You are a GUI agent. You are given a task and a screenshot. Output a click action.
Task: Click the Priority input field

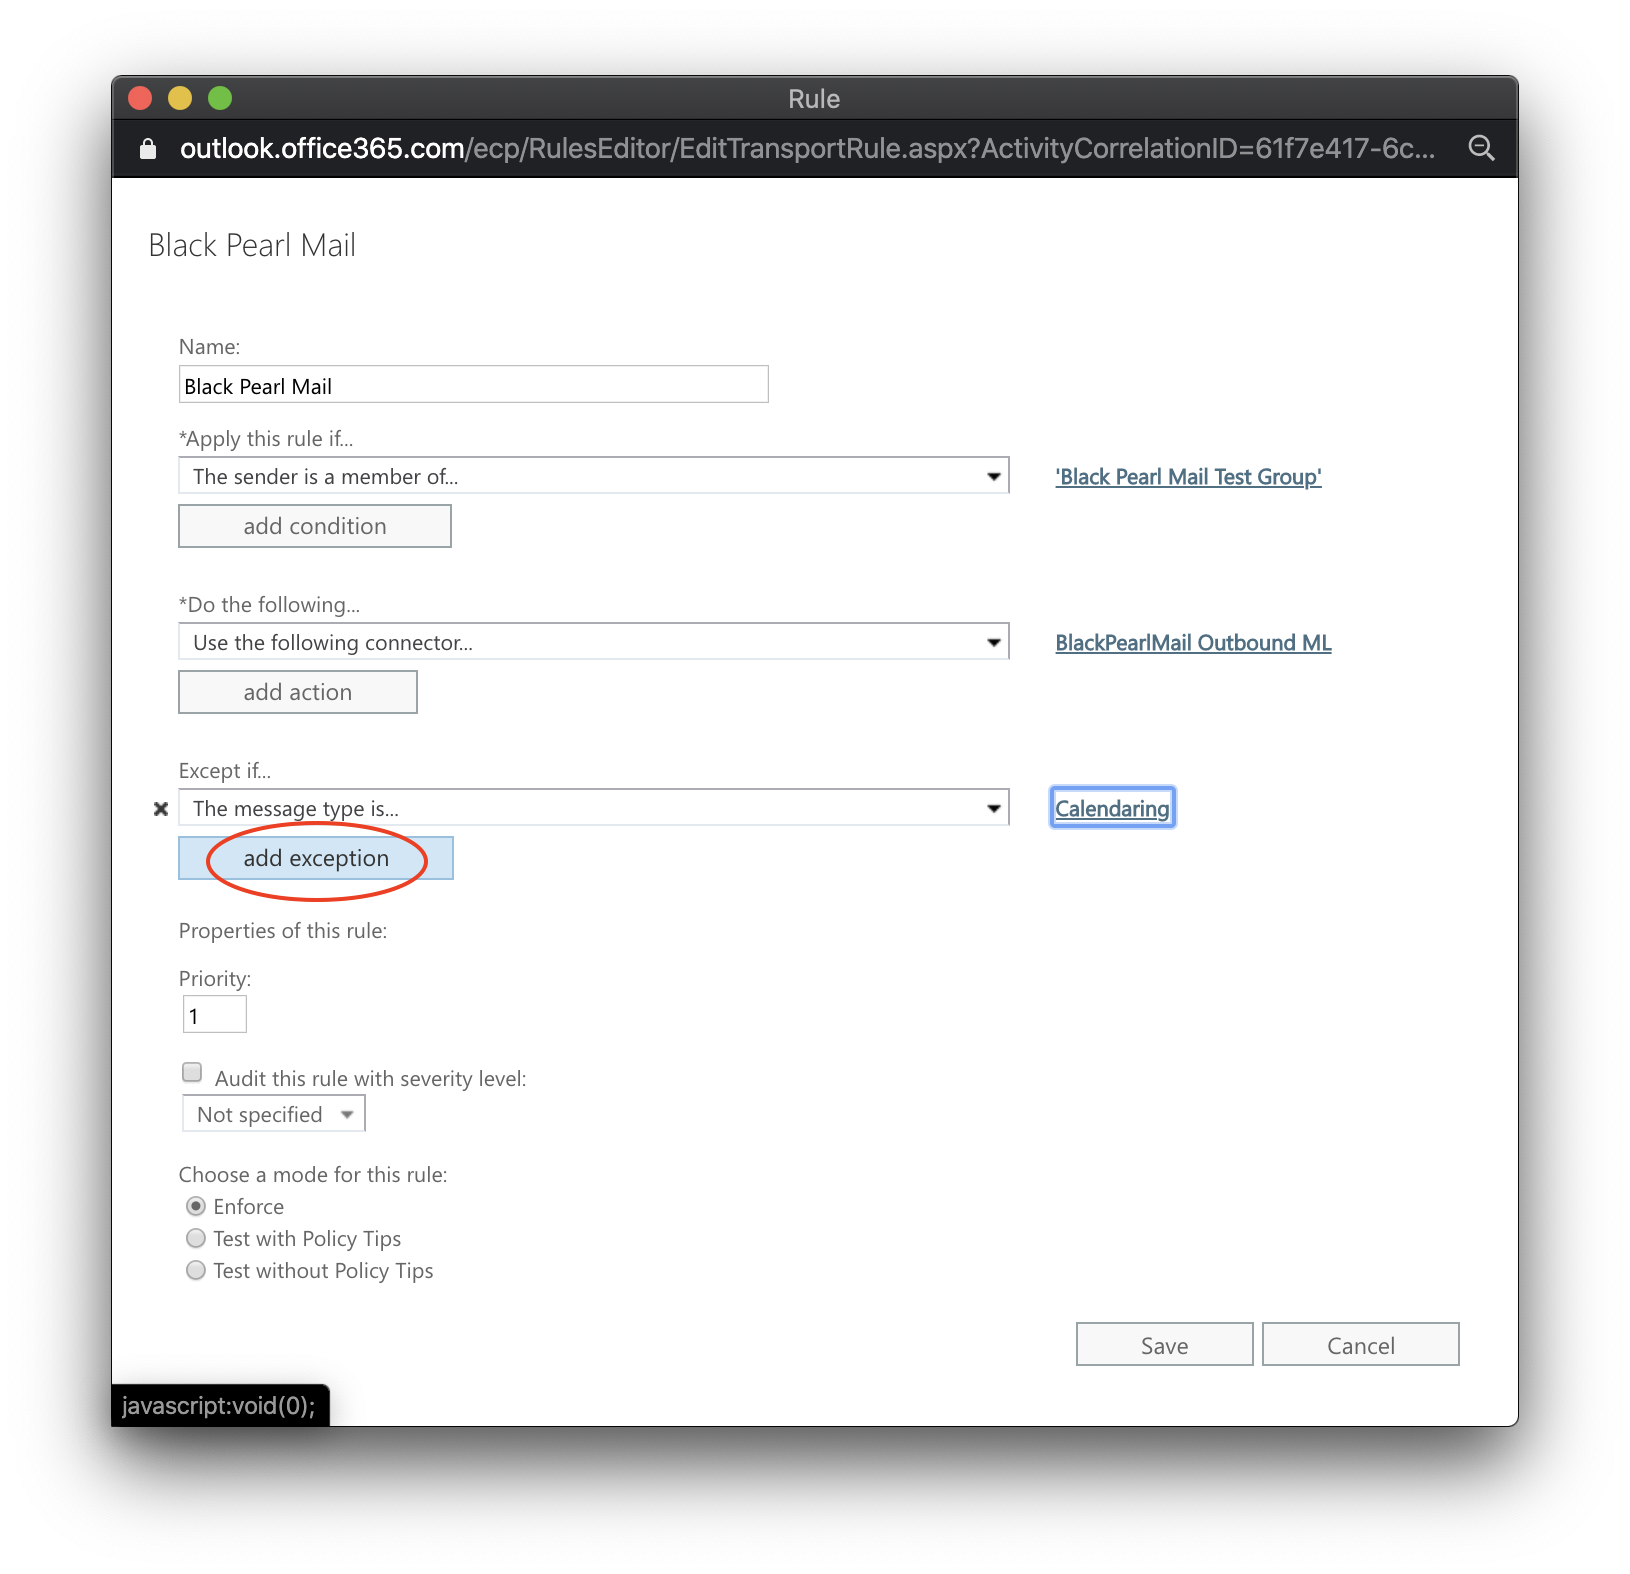pos(215,1015)
